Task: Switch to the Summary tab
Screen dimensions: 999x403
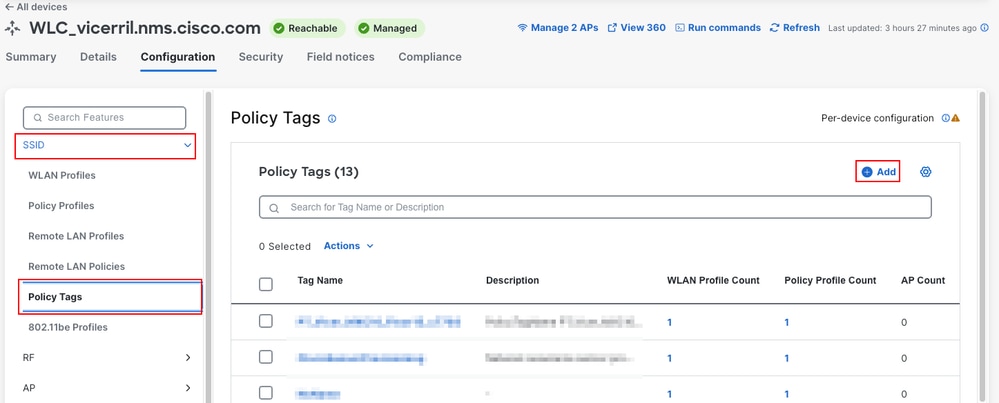Action: (31, 57)
